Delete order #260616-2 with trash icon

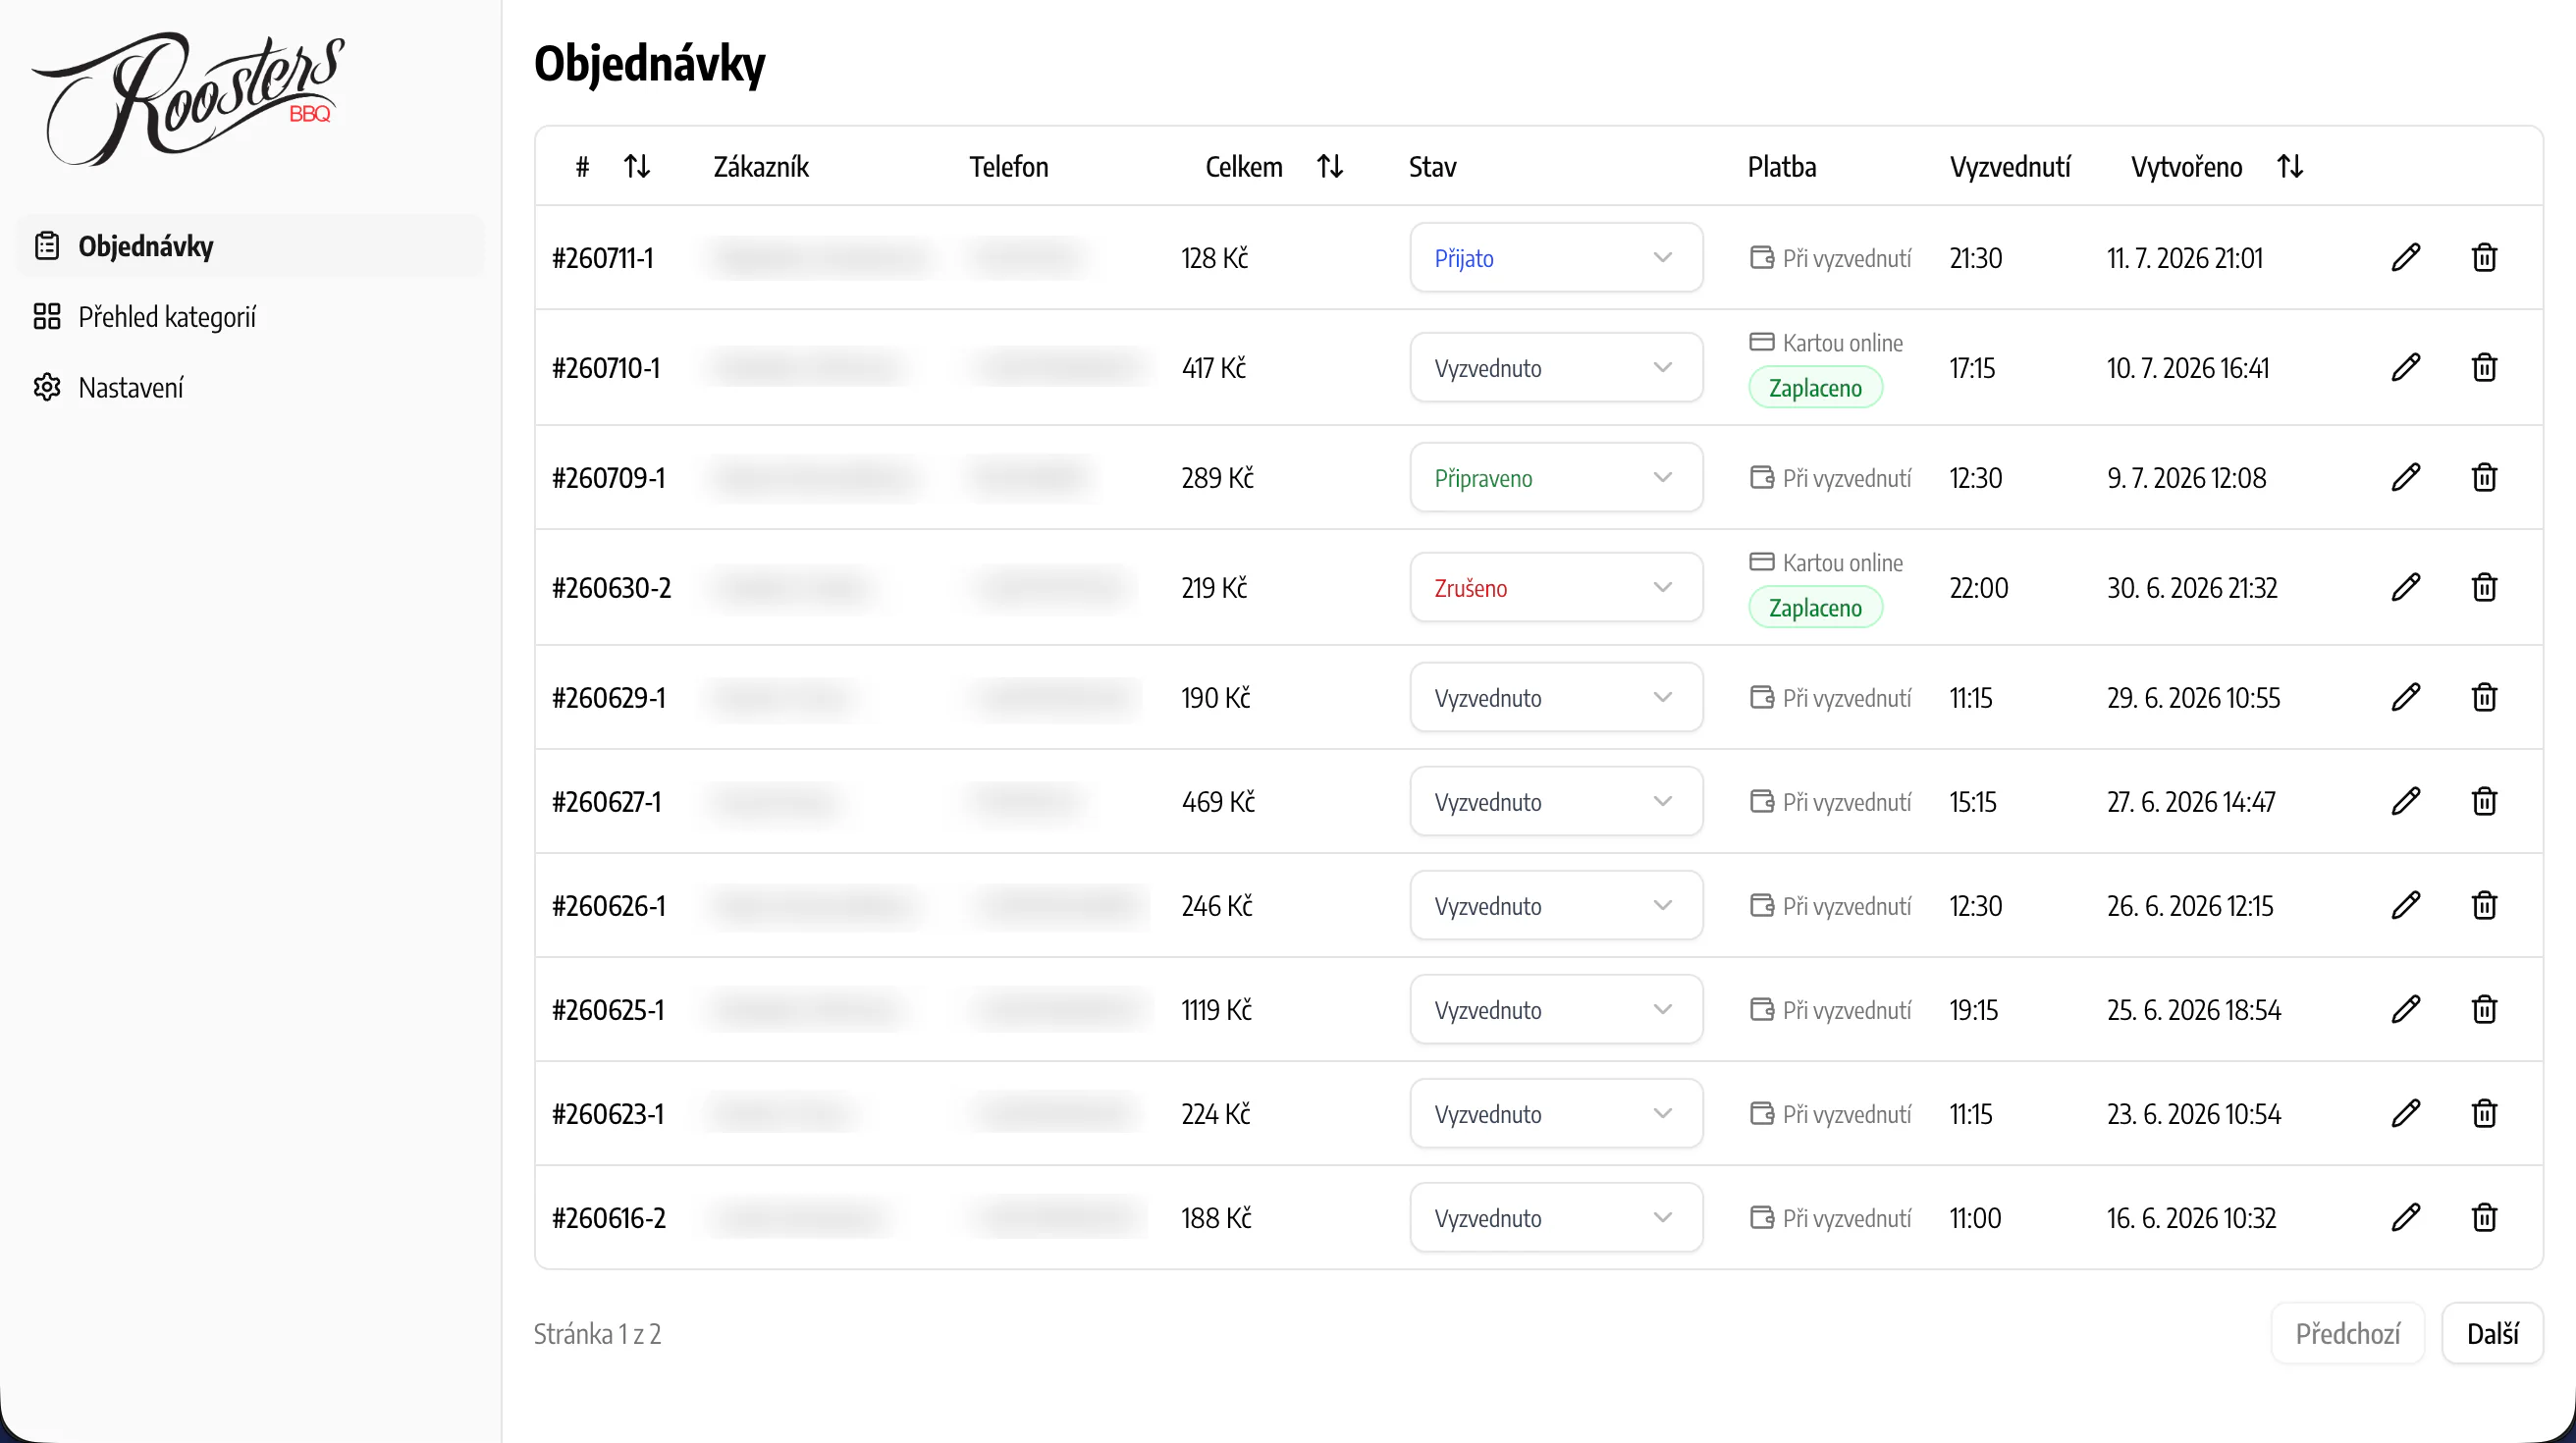click(2485, 1217)
